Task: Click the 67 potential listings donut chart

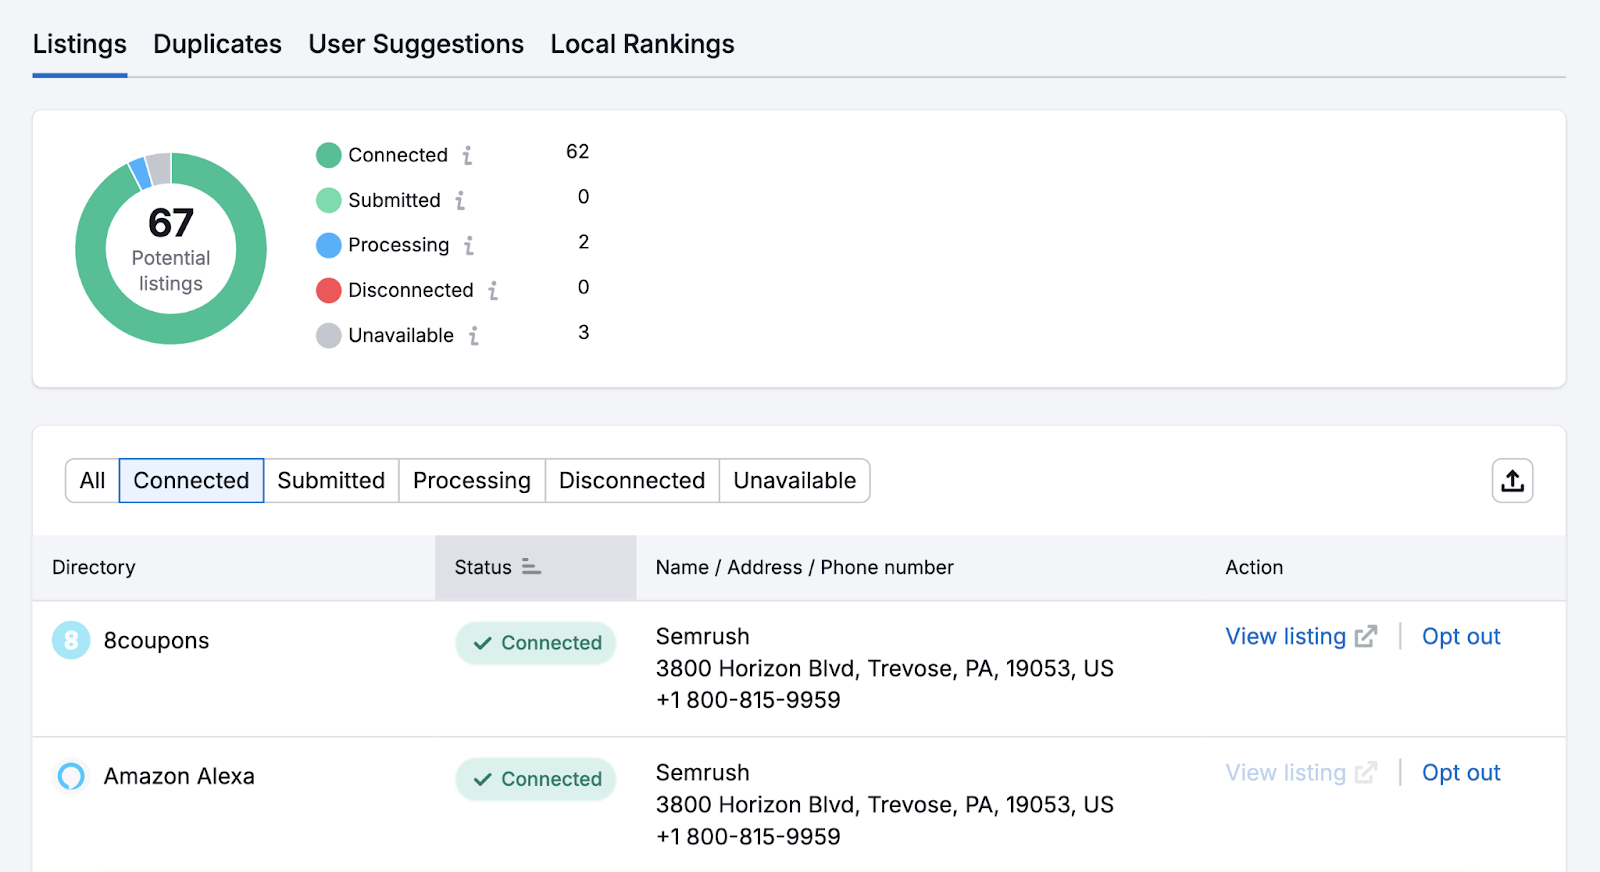Action: [x=171, y=248]
